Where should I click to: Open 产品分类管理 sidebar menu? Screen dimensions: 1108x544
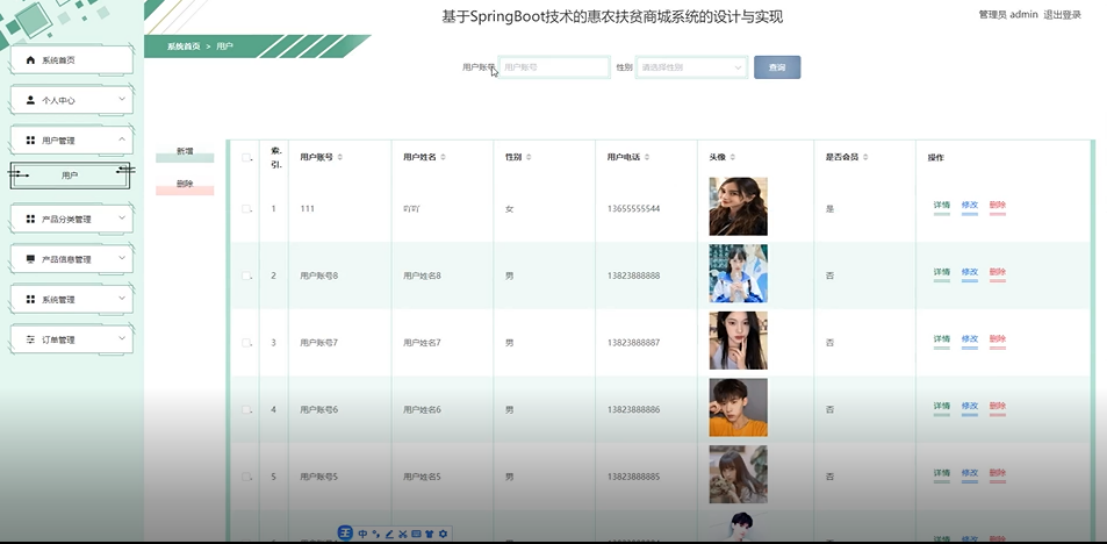(x=71, y=219)
